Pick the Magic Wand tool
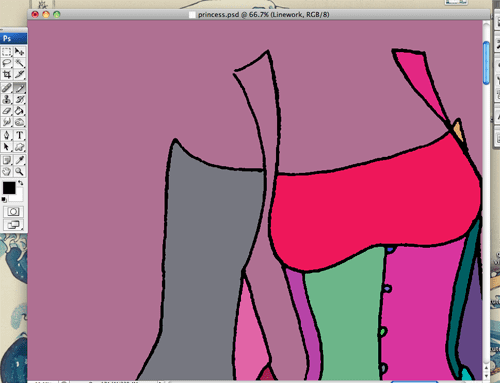This screenshot has height=383, width=500. click(19, 63)
